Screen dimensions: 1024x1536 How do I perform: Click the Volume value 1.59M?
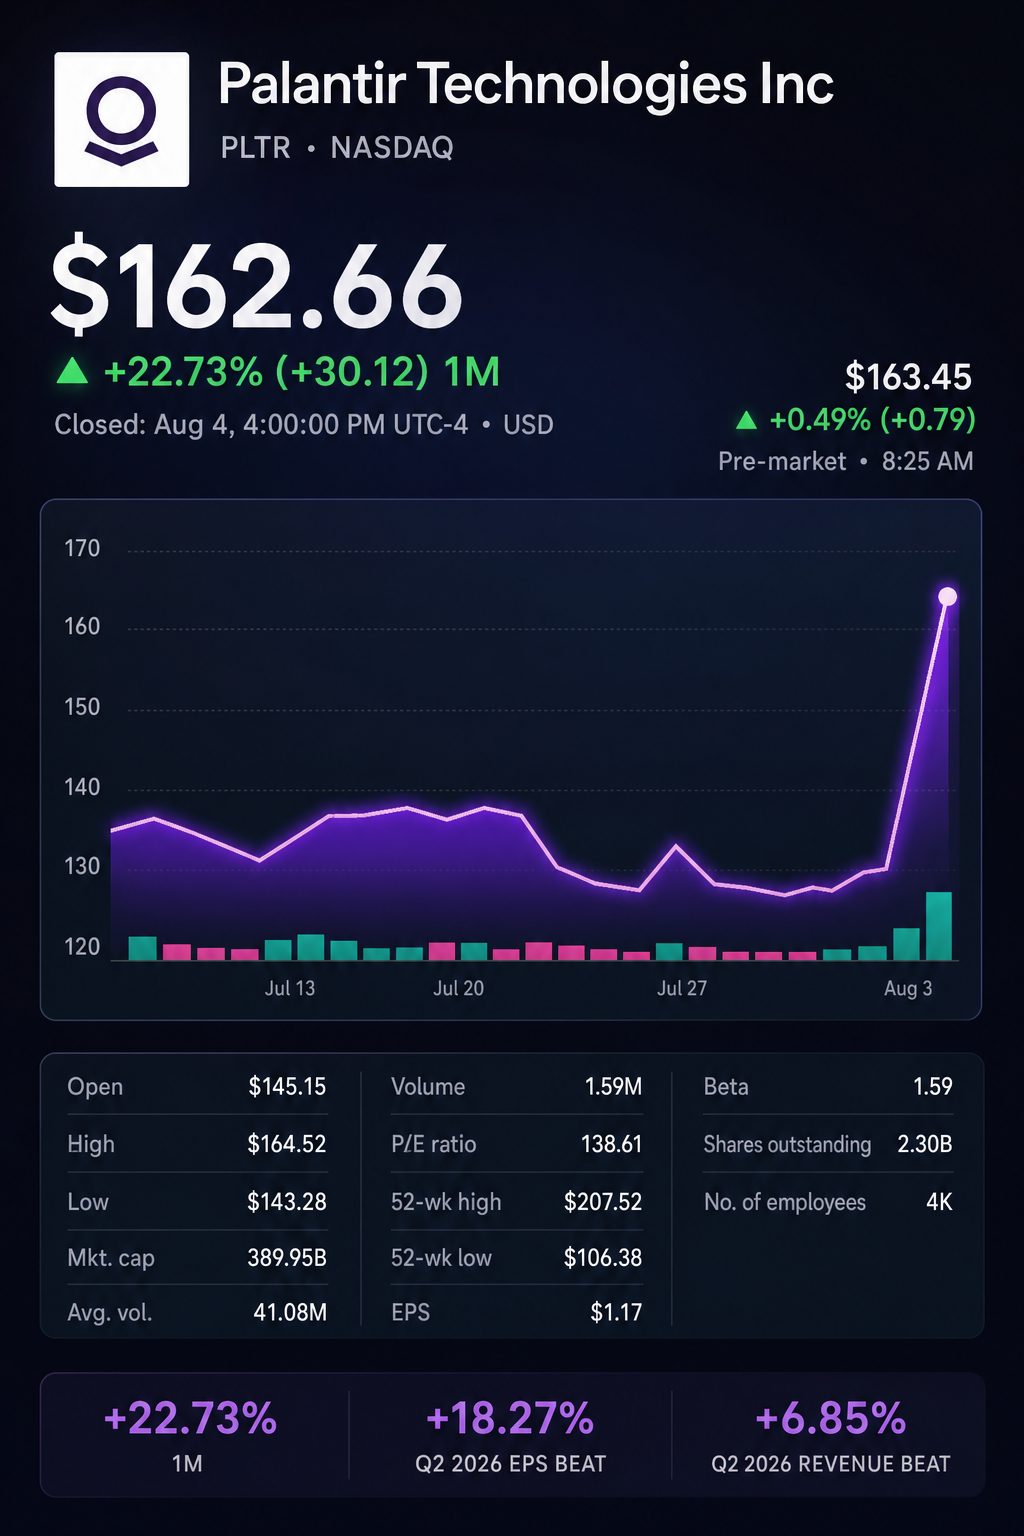click(613, 1086)
